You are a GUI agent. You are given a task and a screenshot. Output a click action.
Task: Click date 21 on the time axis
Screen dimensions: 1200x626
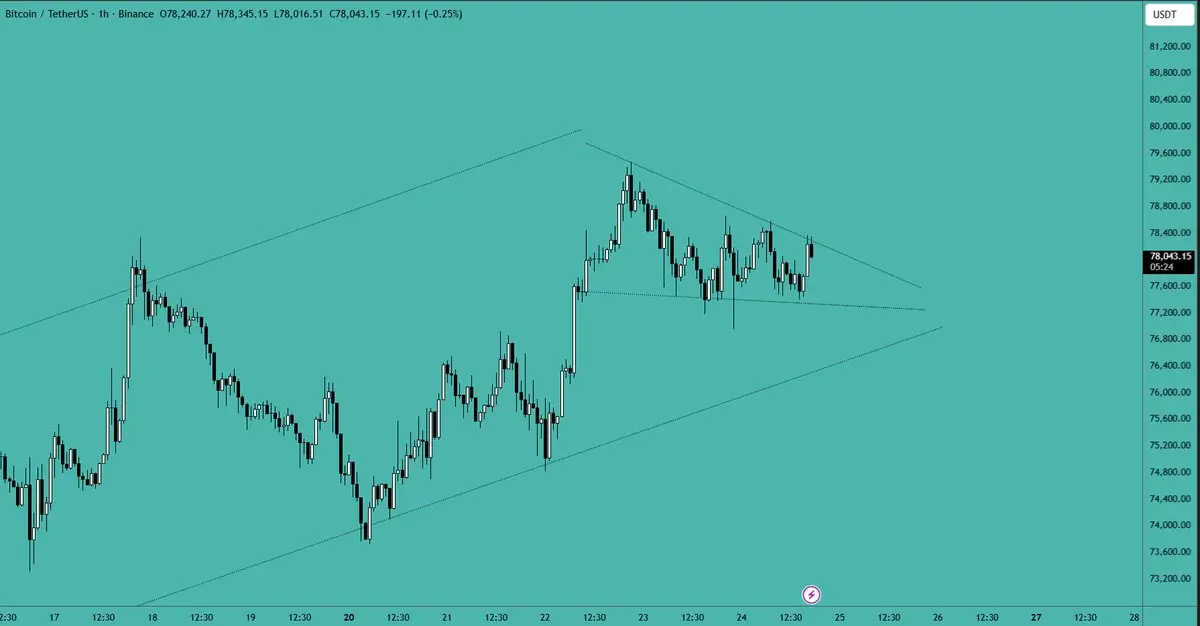(447, 617)
